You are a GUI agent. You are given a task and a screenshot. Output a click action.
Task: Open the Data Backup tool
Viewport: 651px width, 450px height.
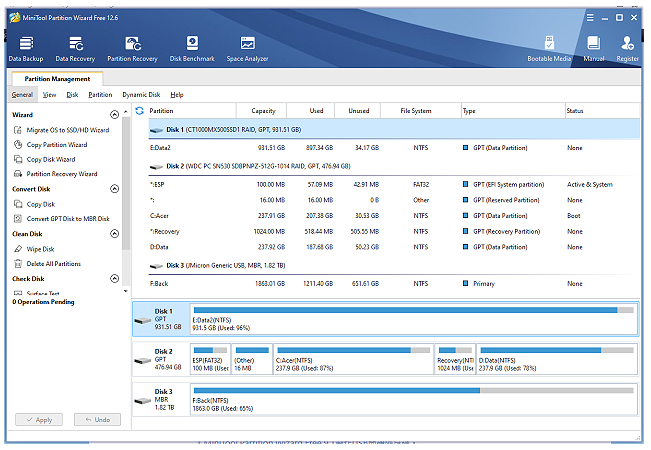click(x=26, y=49)
